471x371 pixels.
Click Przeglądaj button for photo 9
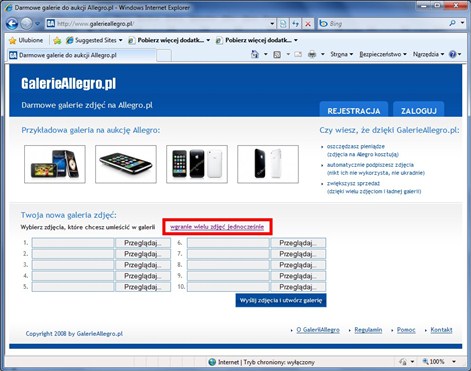[298, 276]
